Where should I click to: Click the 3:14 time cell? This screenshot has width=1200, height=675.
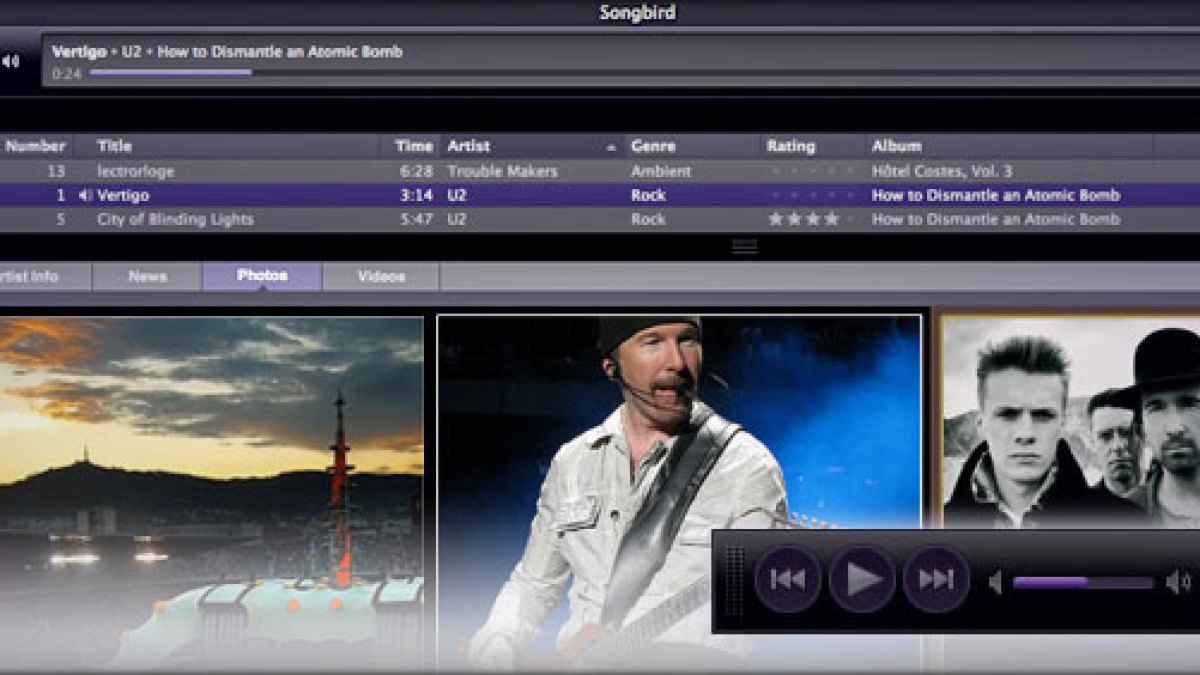[415, 196]
